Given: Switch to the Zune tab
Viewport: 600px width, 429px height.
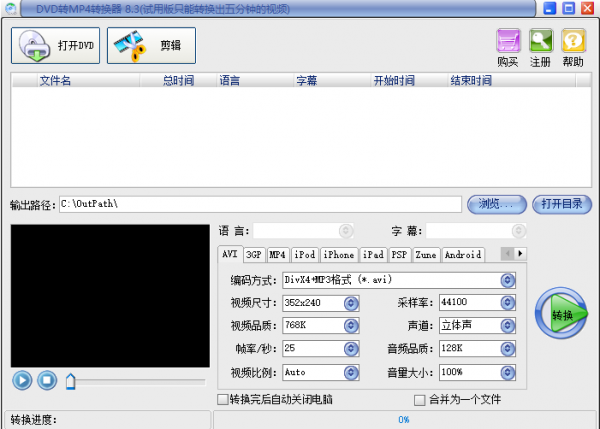Looking at the screenshot, I should point(426,255).
